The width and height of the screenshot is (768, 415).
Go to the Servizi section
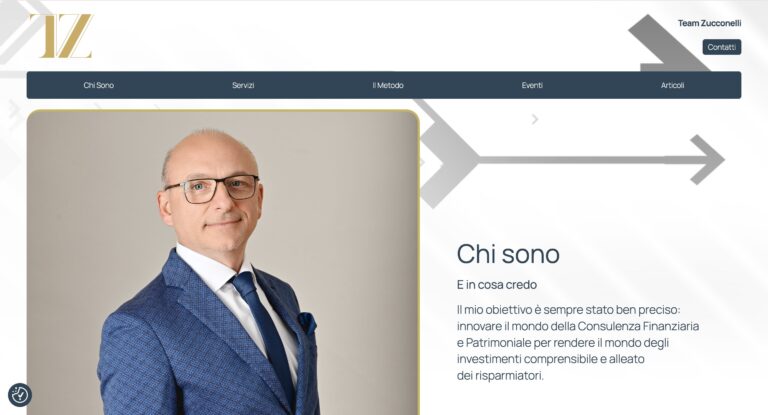pos(243,85)
